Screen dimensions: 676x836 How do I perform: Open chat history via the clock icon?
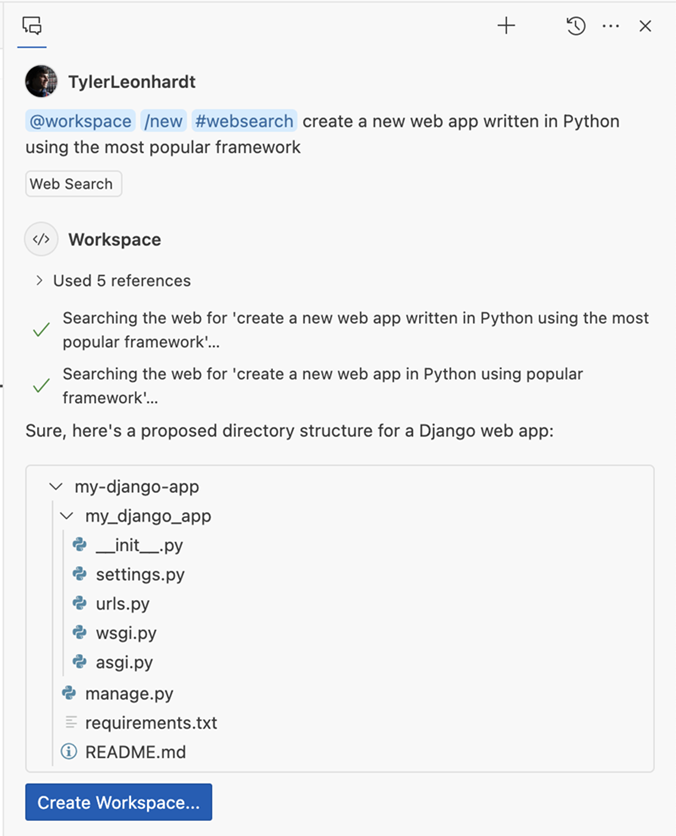click(575, 26)
